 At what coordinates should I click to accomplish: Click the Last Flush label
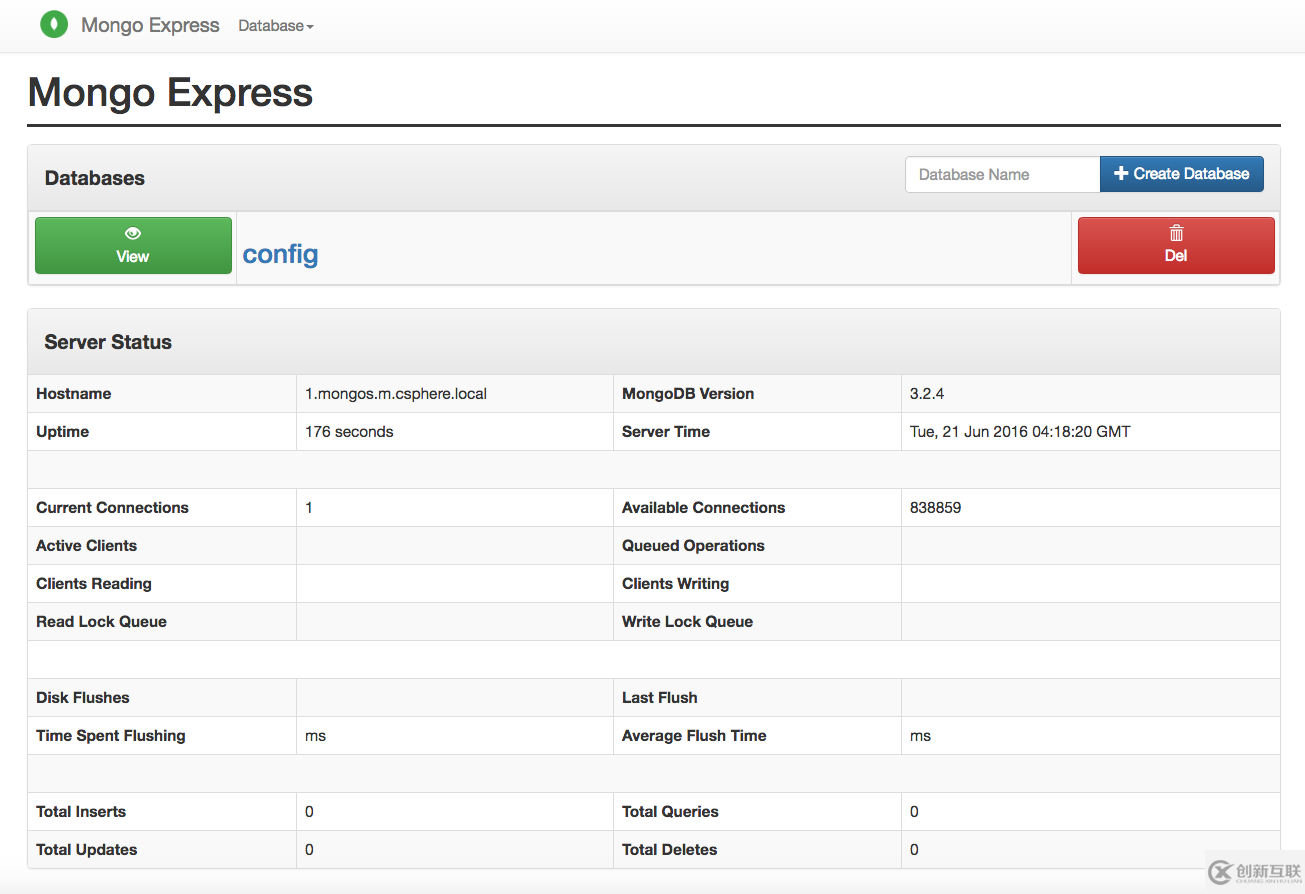660,698
